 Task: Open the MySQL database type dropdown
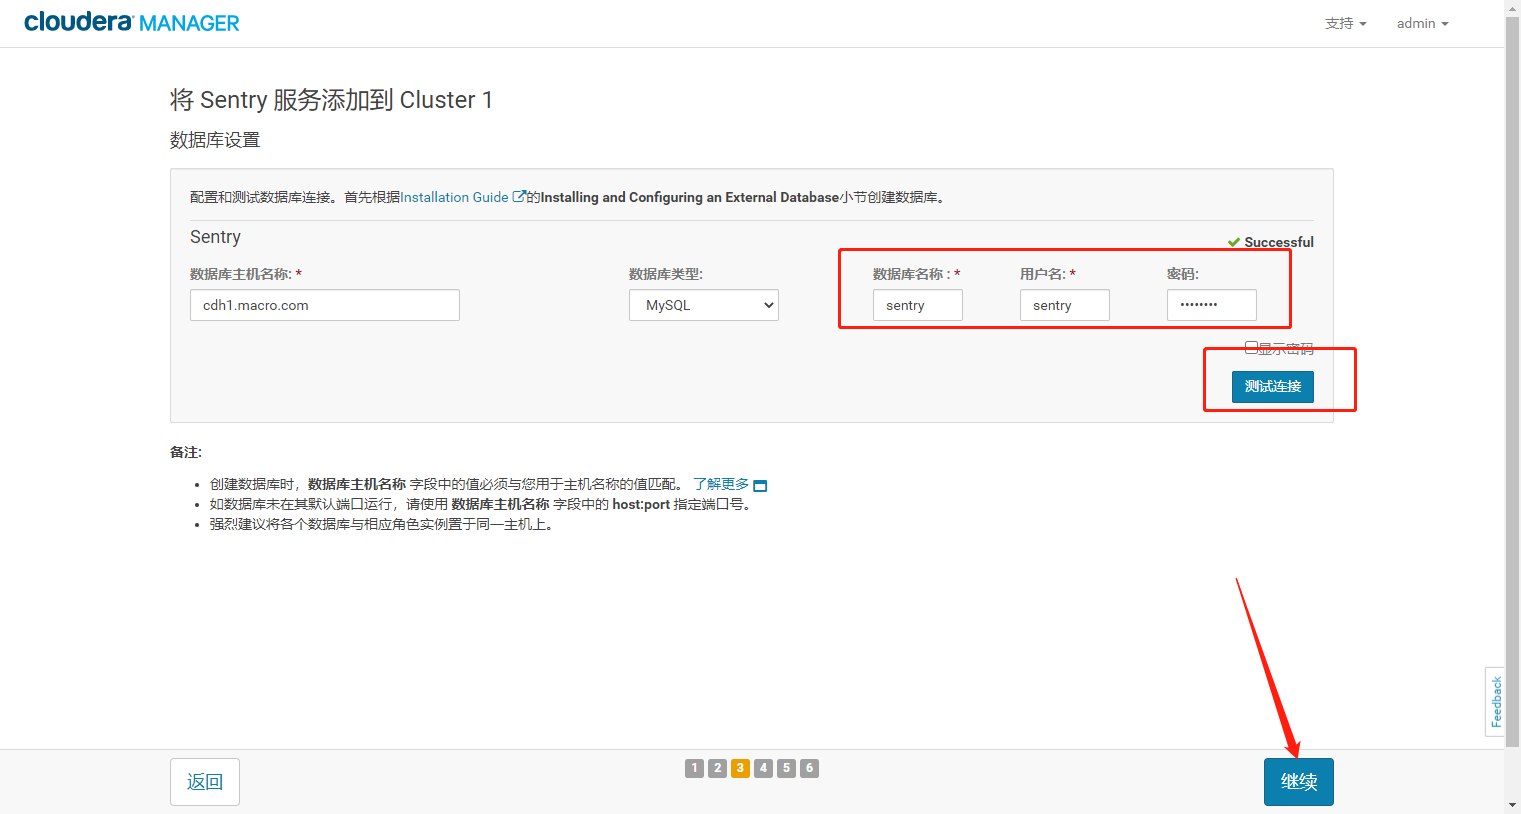coord(704,305)
